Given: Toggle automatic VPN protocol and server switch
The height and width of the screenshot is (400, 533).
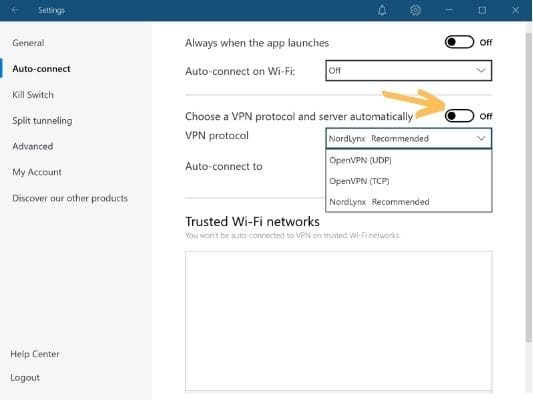Looking at the screenshot, I should pyautogui.click(x=459, y=116).
